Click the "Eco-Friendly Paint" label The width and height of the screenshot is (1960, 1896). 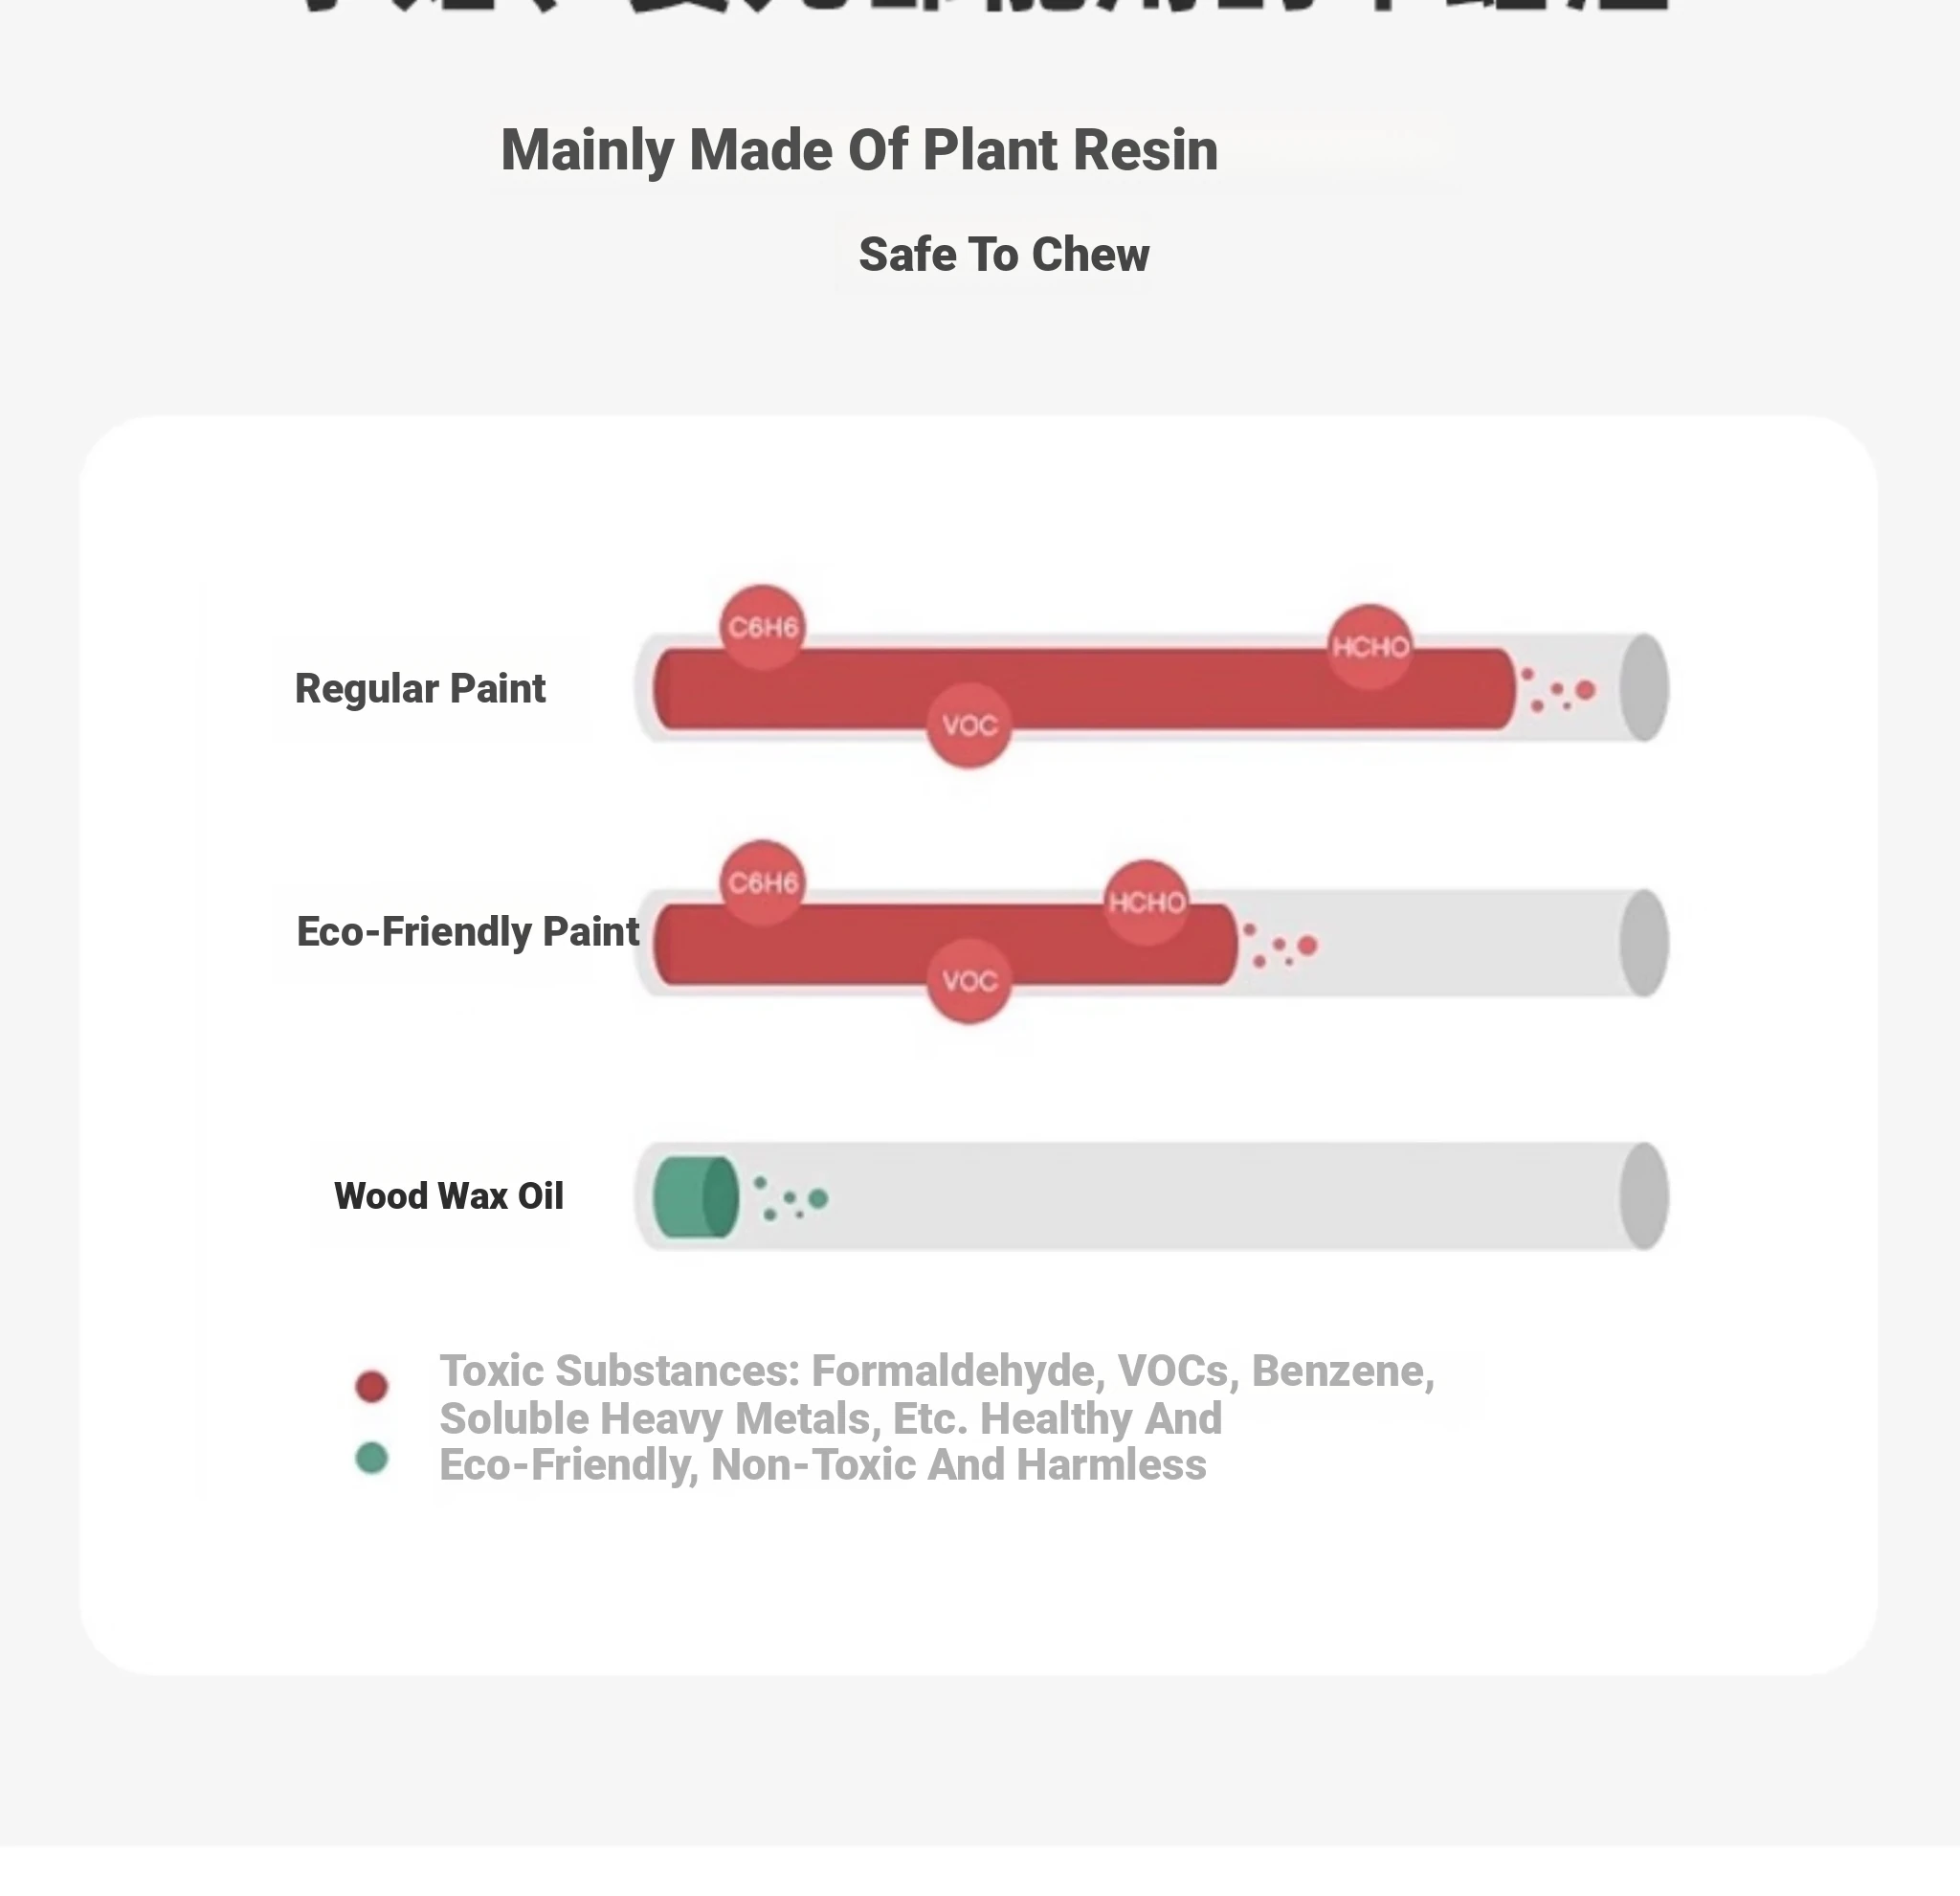pyautogui.click(x=467, y=932)
